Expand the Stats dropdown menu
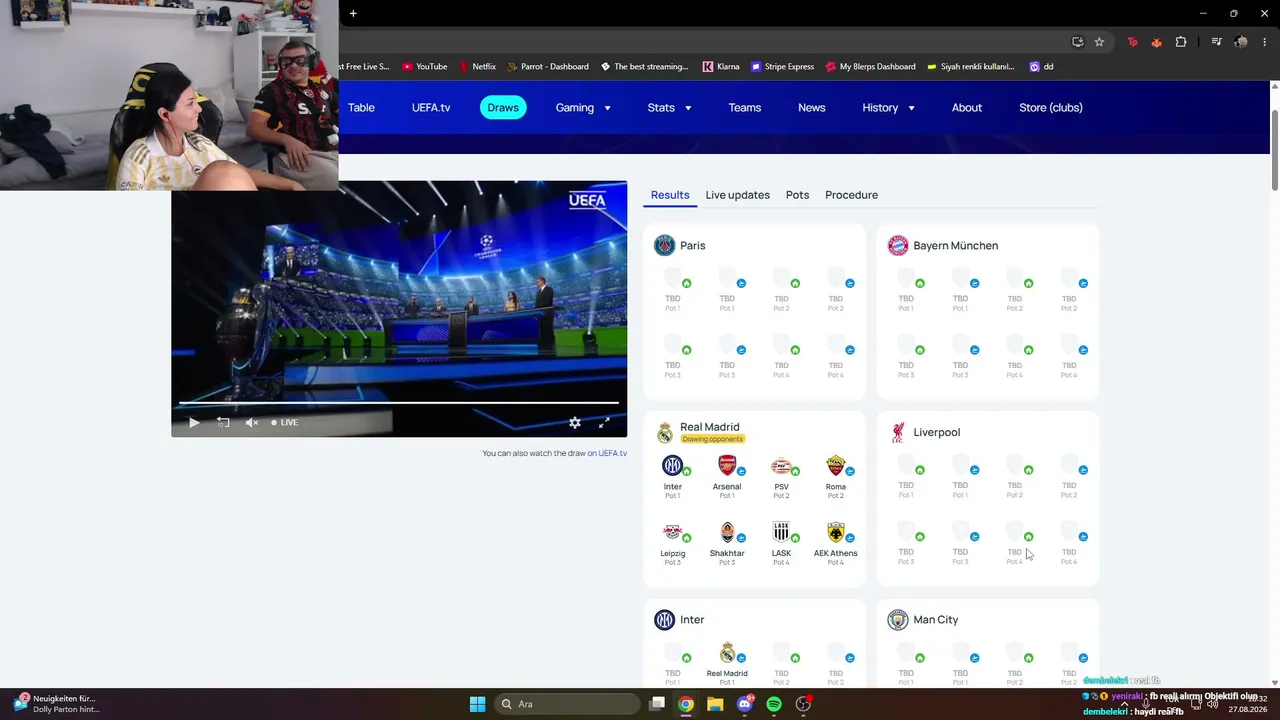Image resolution: width=1280 pixels, height=720 pixels. tap(669, 107)
